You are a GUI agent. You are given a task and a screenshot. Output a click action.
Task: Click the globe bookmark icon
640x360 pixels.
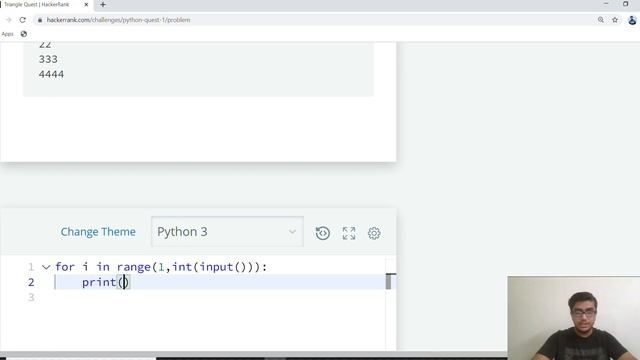tap(24, 34)
